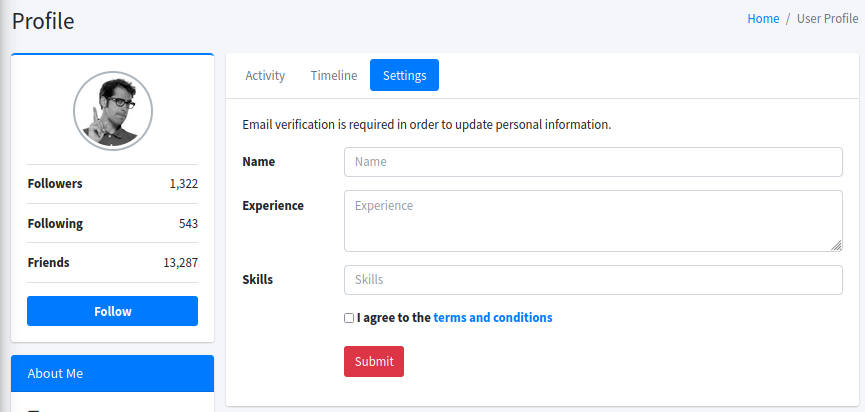
Task: Focus the Name input field
Action: point(593,162)
